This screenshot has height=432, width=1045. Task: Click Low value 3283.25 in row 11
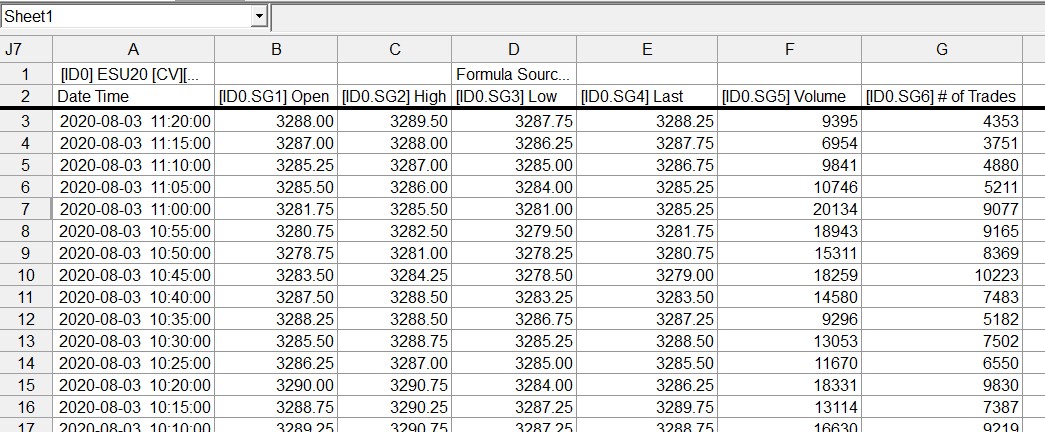[514, 297]
